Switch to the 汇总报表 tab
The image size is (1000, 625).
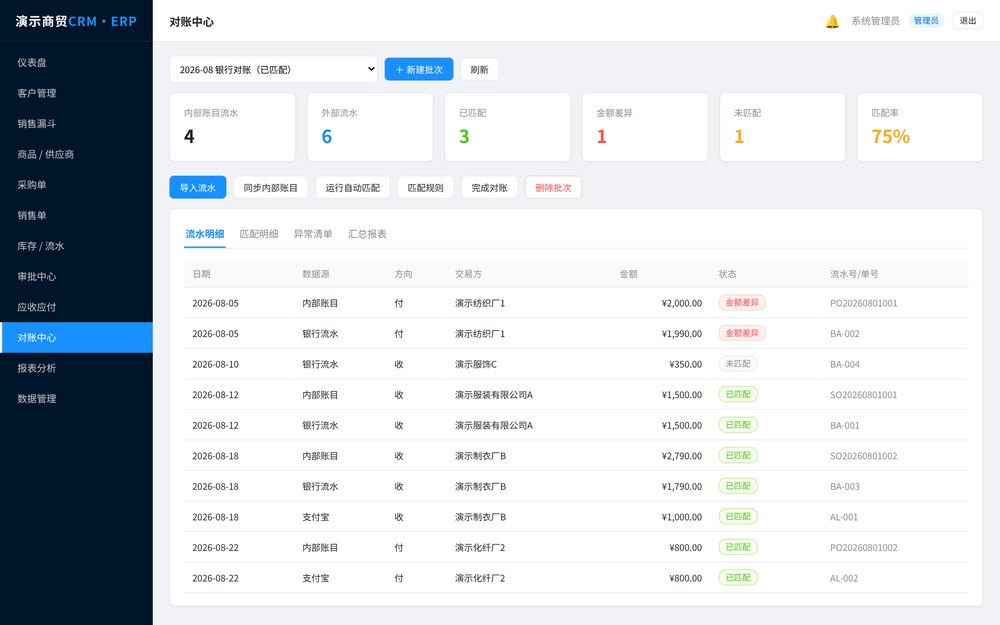pos(367,234)
